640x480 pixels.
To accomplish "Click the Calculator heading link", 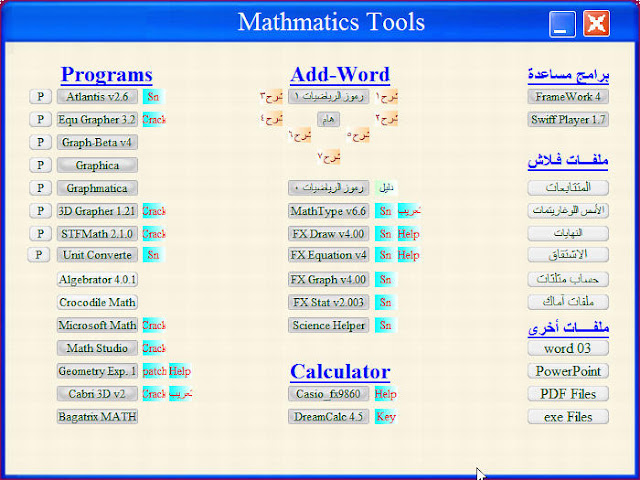I will [340, 372].
